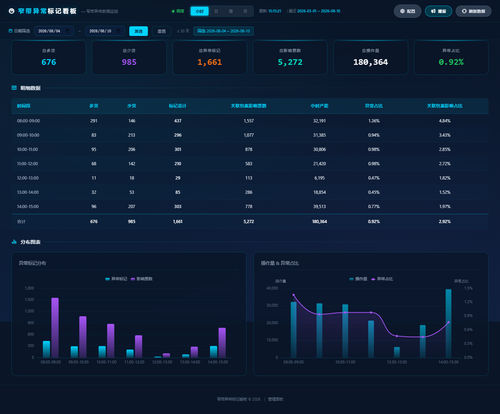The image size is (500, 414).
Task: Click the time slot column header
Action: (x=24, y=106)
